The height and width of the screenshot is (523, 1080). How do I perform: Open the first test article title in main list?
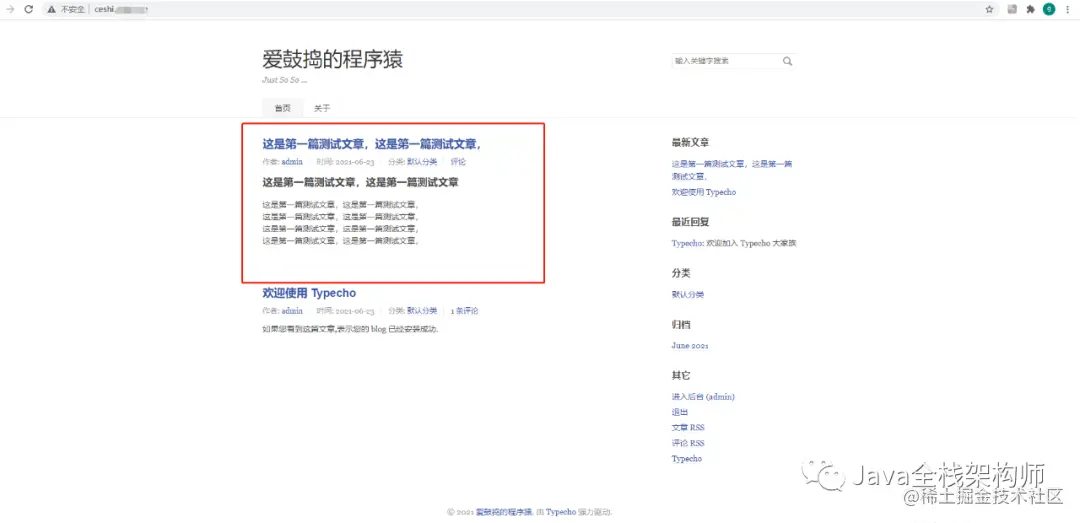point(371,144)
